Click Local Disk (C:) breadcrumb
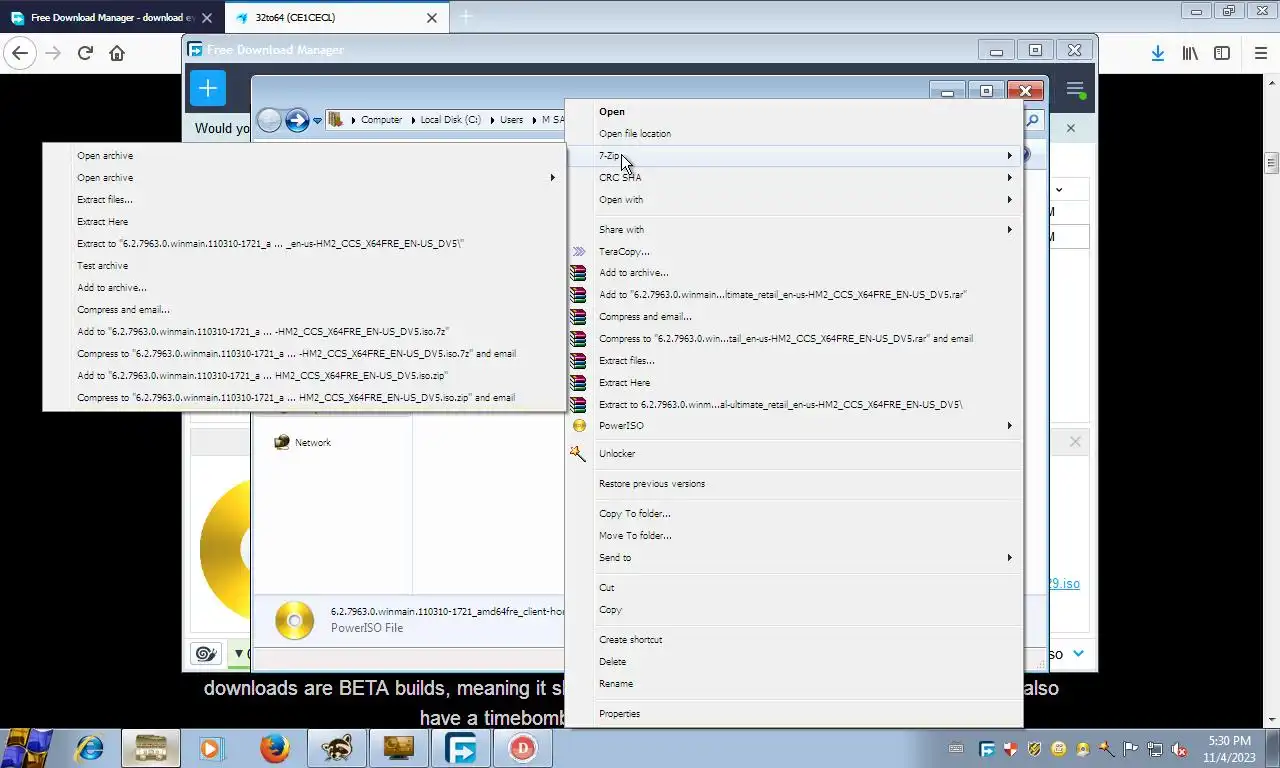The height and width of the screenshot is (768, 1280). click(x=450, y=119)
